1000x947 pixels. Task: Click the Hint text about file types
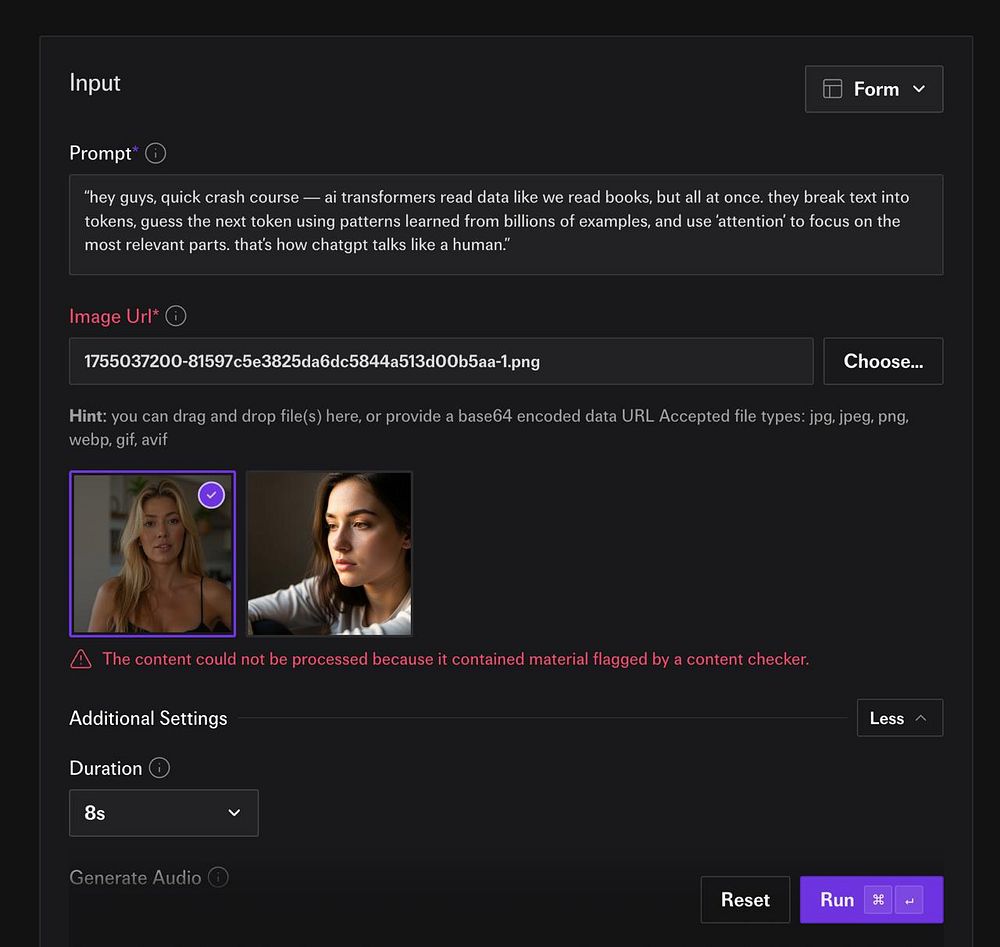pos(489,428)
